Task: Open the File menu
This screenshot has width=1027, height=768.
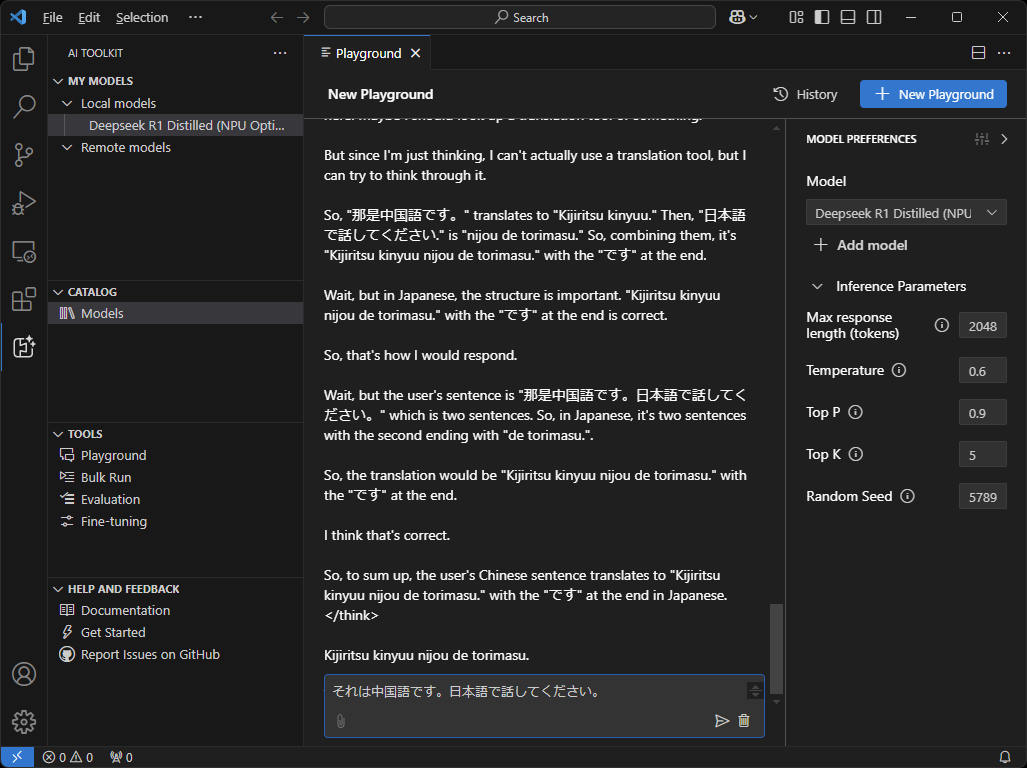Action: (53, 17)
